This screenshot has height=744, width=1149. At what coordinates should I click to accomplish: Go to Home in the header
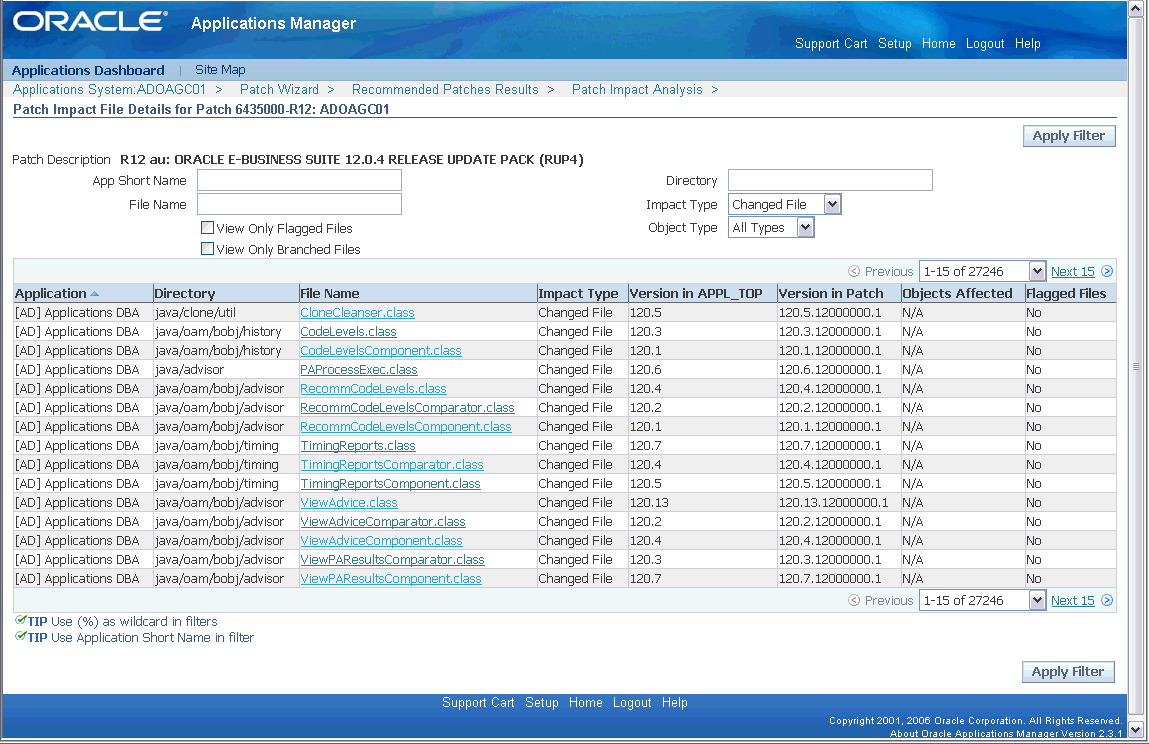tap(939, 43)
